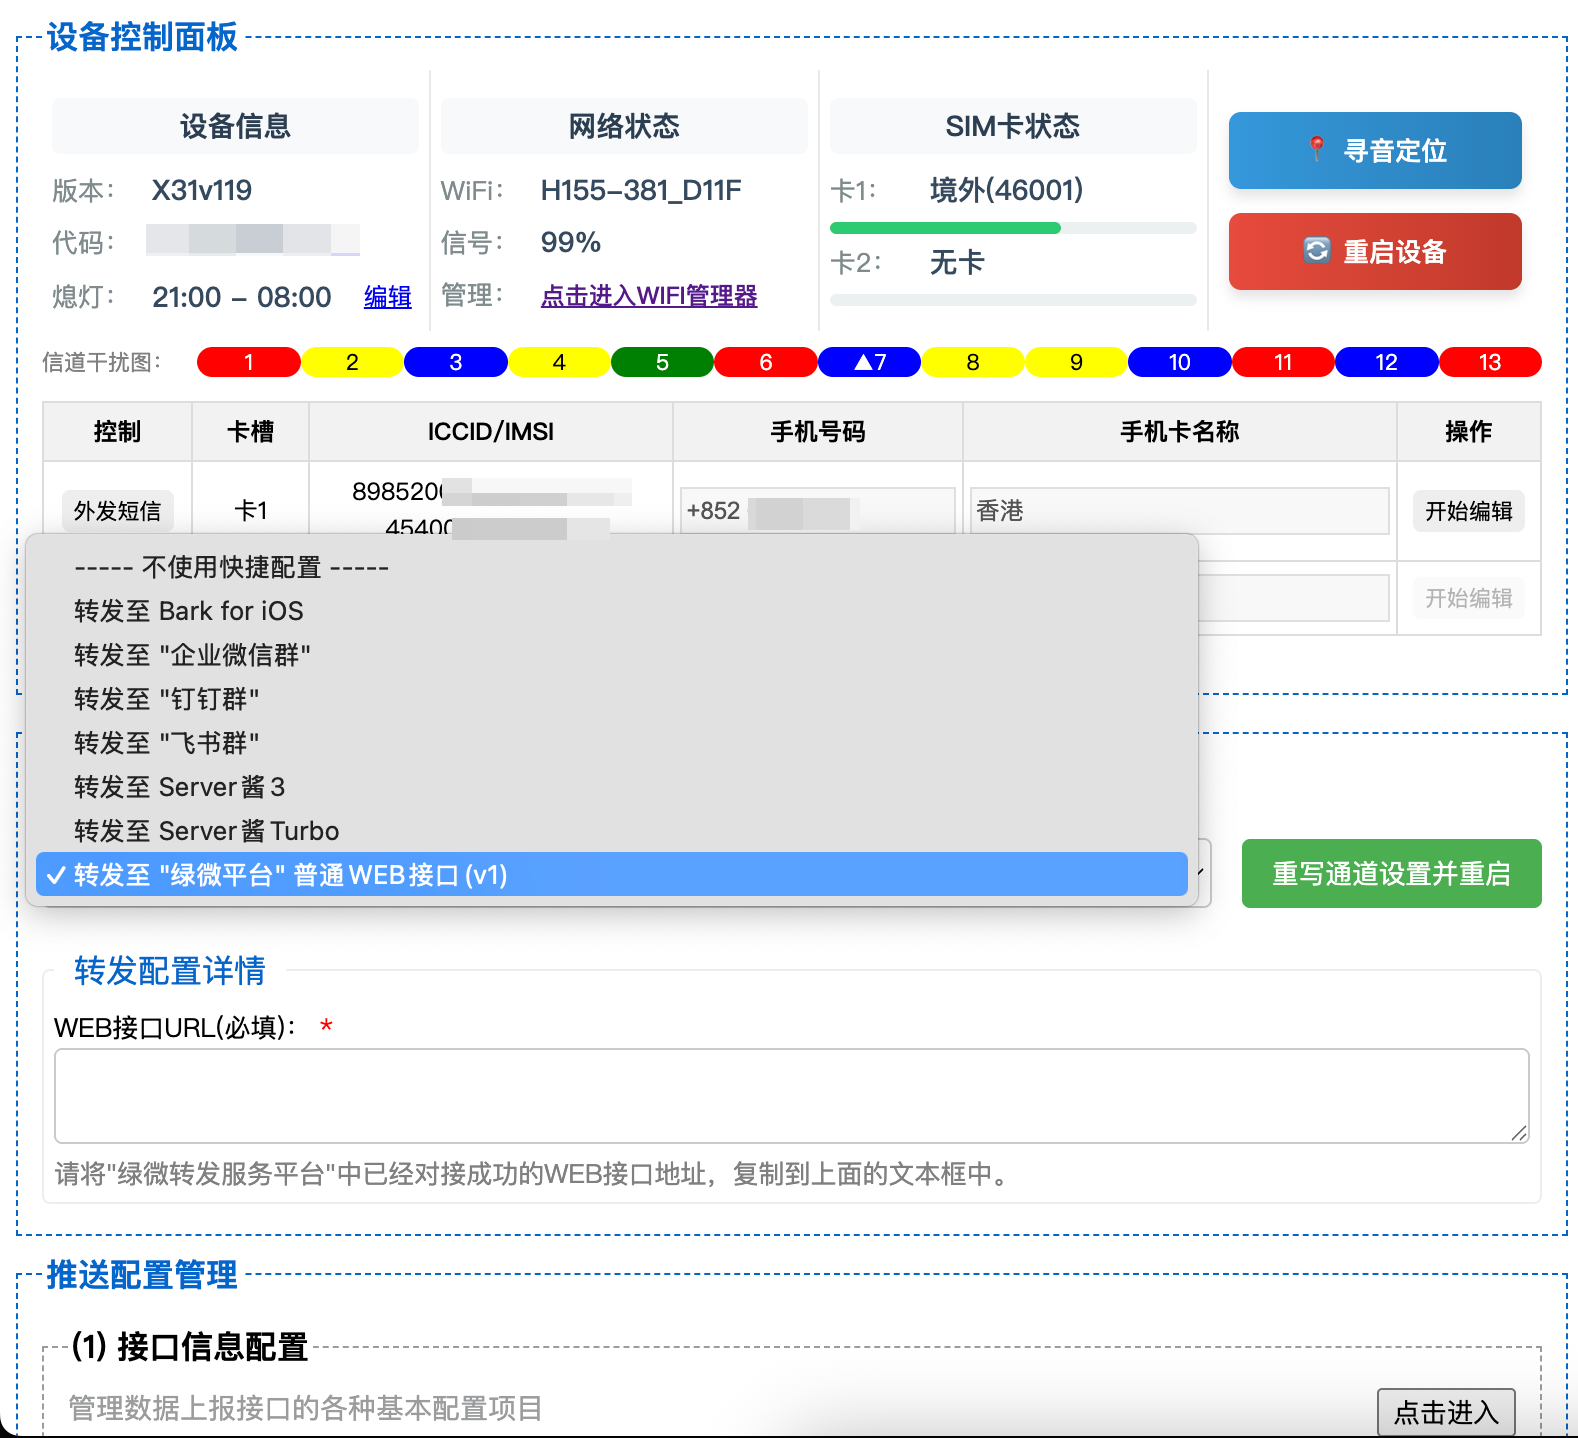
Task: Click channel 13 indicator
Action: point(1489,362)
